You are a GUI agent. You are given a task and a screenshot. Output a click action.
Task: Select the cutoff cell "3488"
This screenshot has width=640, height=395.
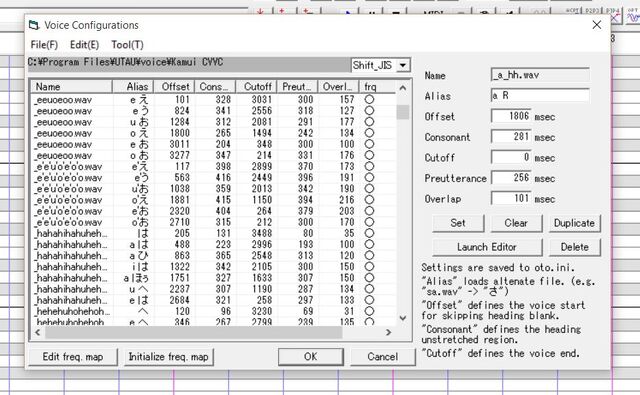(262, 233)
